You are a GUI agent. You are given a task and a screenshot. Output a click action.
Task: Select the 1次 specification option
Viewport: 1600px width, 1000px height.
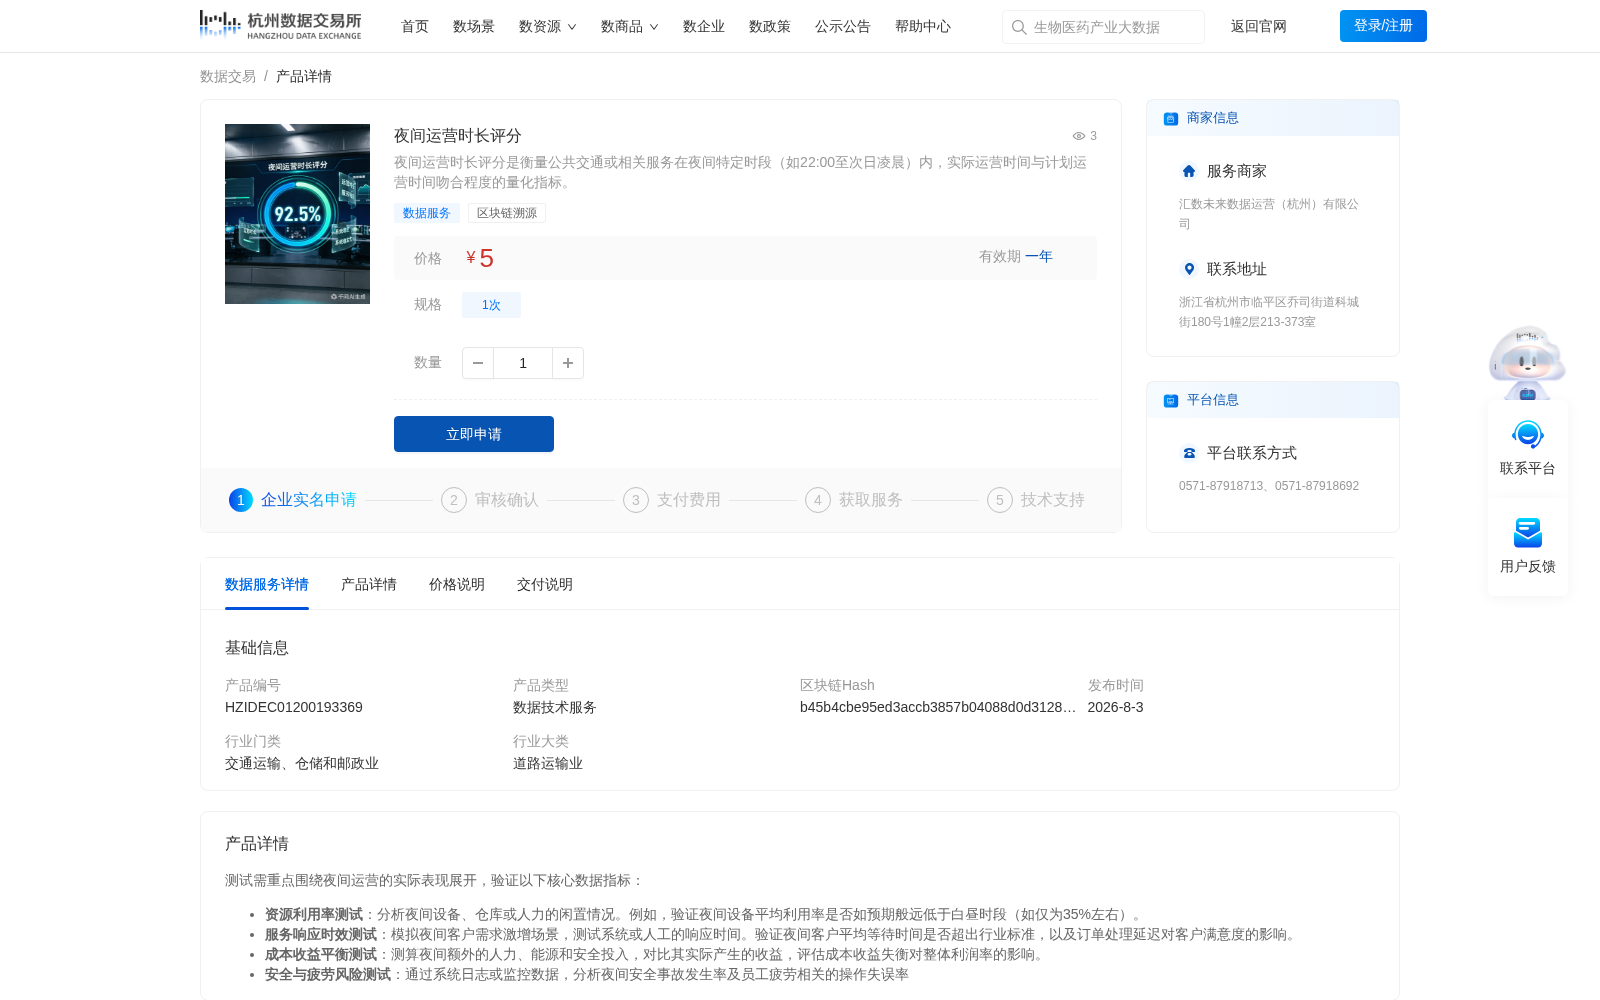pyautogui.click(x=491, y=305)
